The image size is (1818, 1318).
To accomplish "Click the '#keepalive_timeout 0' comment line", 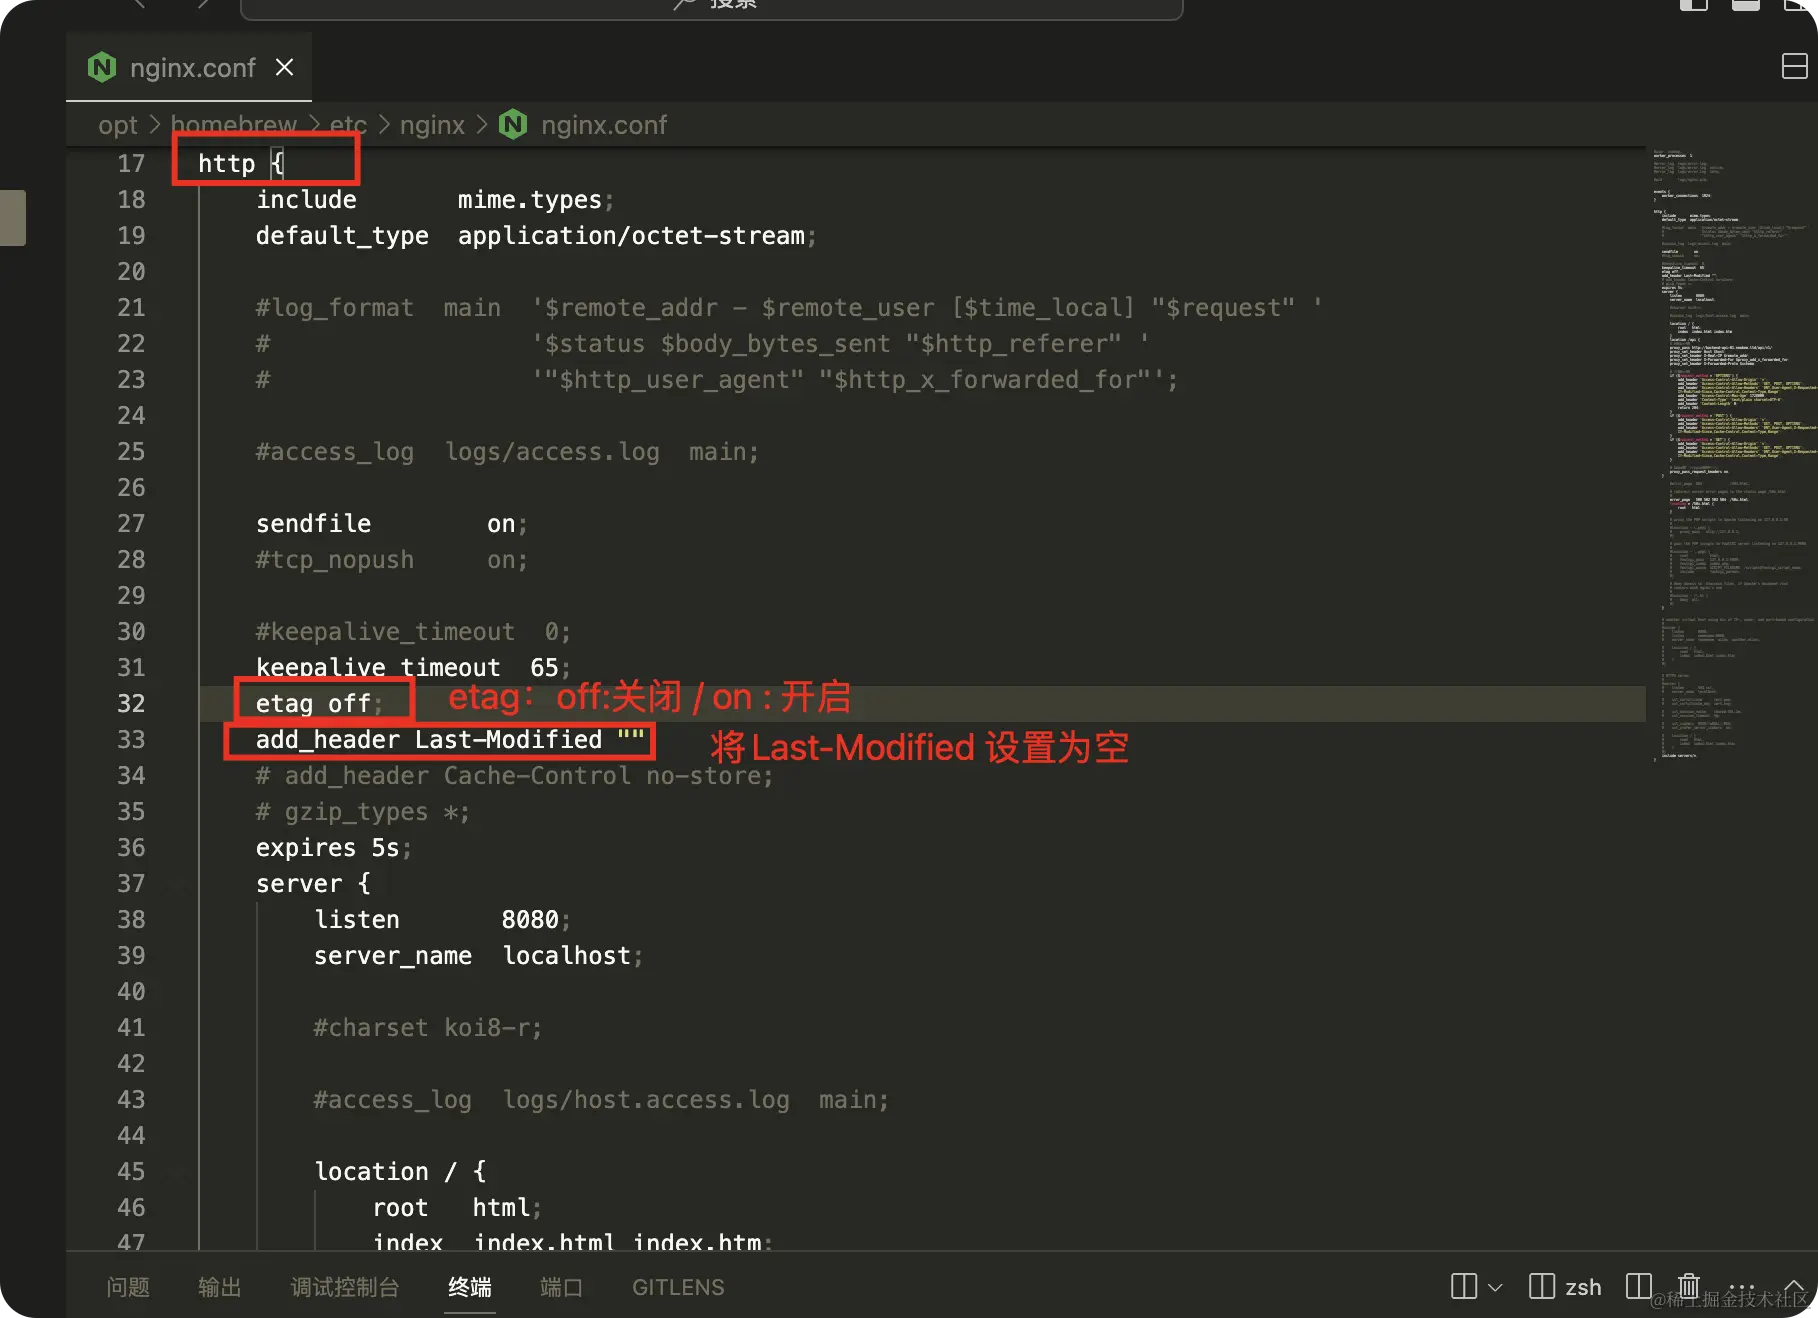I will (x=413, y=632).
